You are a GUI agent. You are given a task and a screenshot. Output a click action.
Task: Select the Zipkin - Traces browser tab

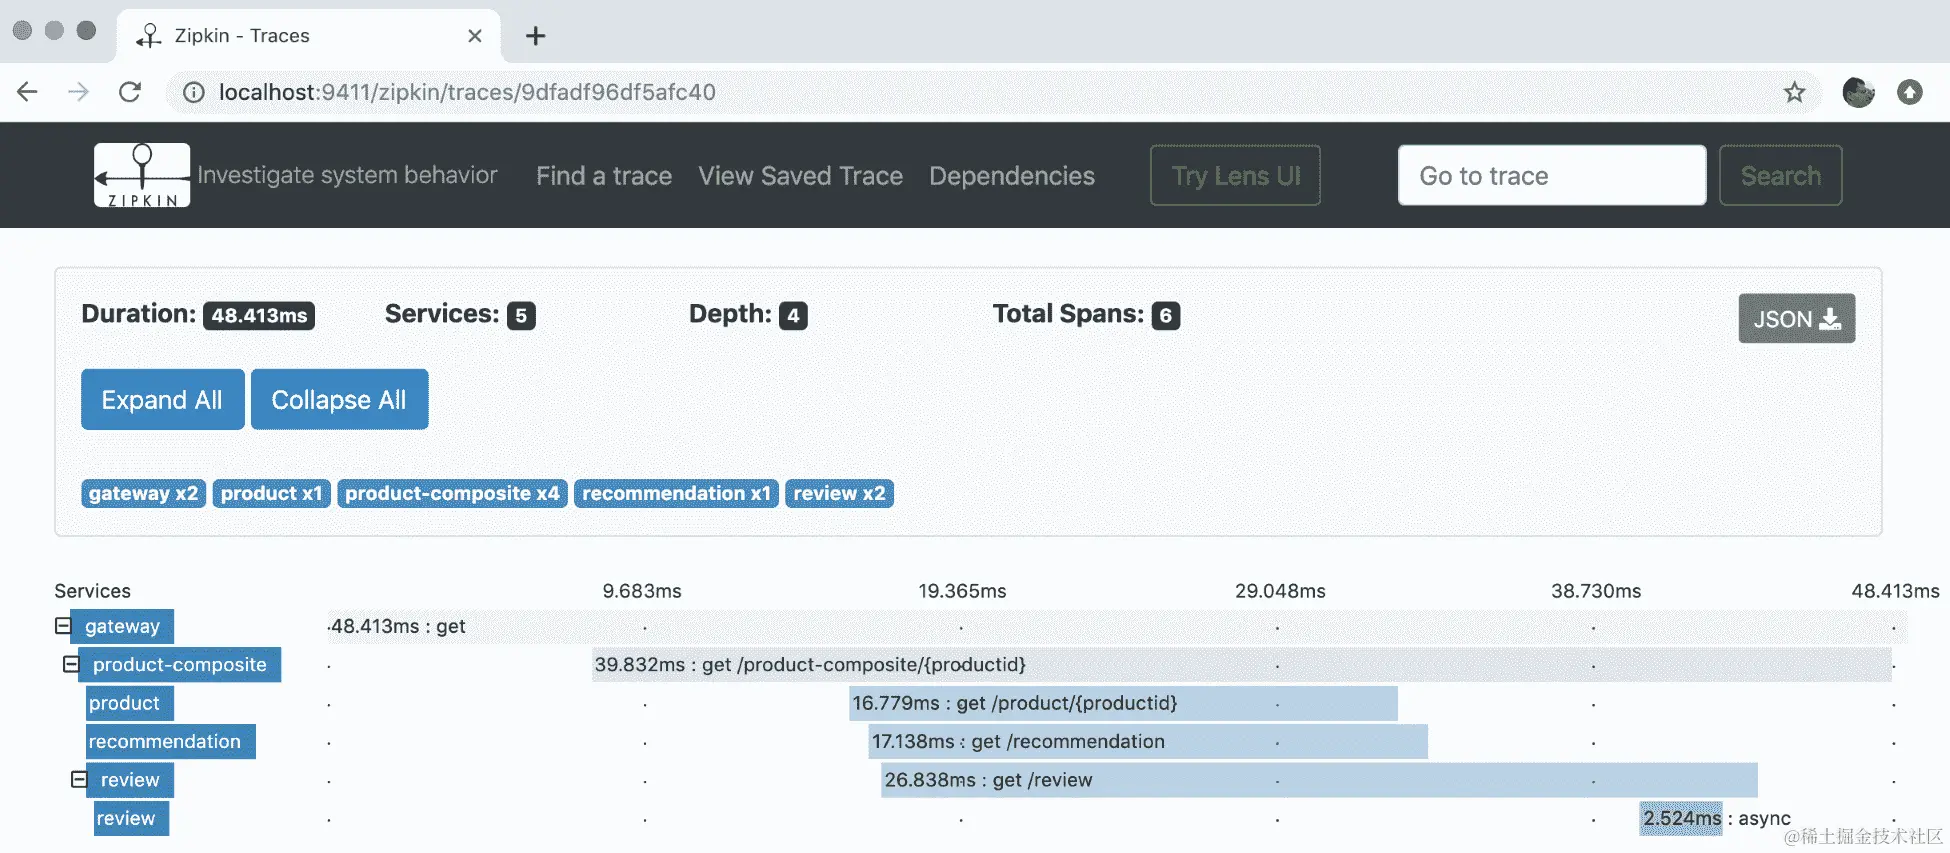(309, 36)
